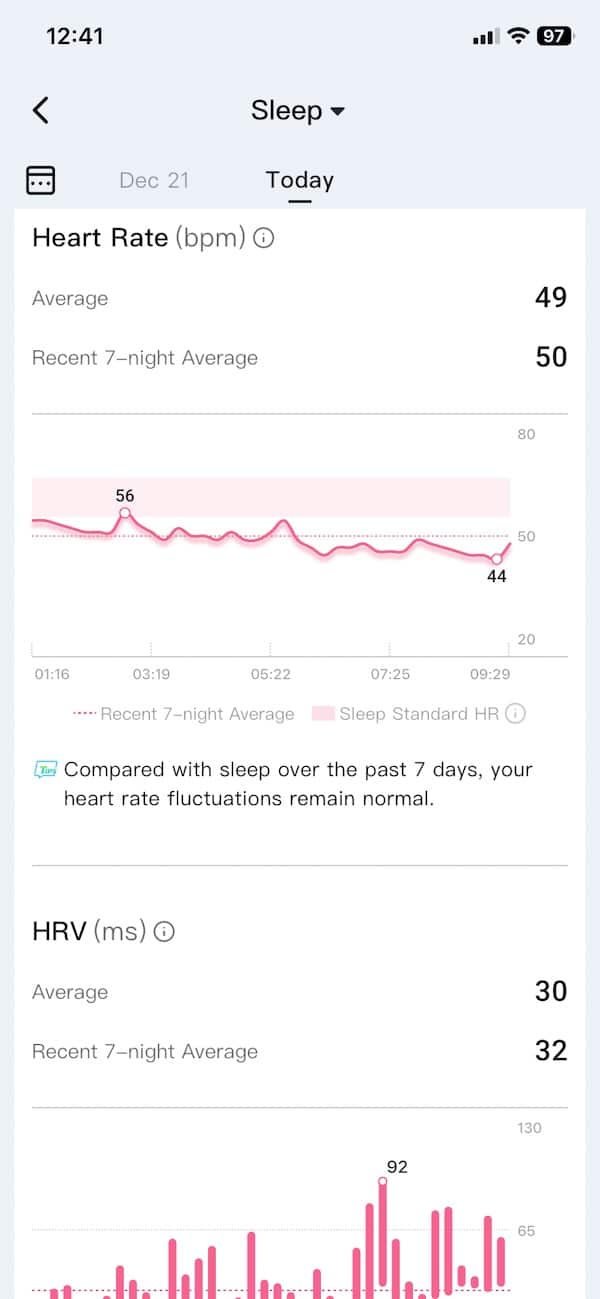Tap the Sleep Standard HR info icon
The width and height of the screenshot is (600, 1299).
point(515,714)
